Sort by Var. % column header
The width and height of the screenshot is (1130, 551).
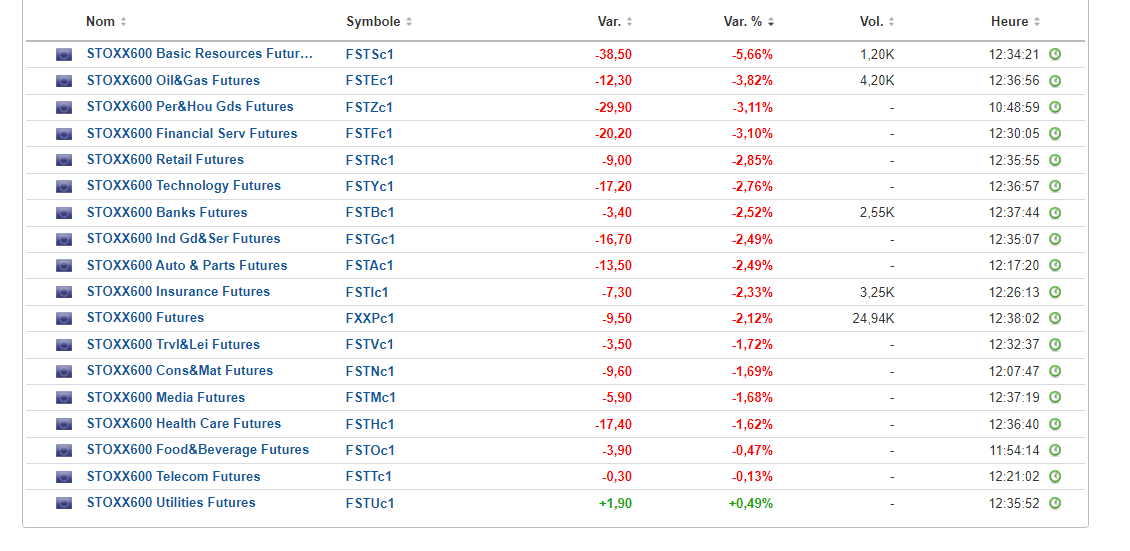[x=748, y=22]
